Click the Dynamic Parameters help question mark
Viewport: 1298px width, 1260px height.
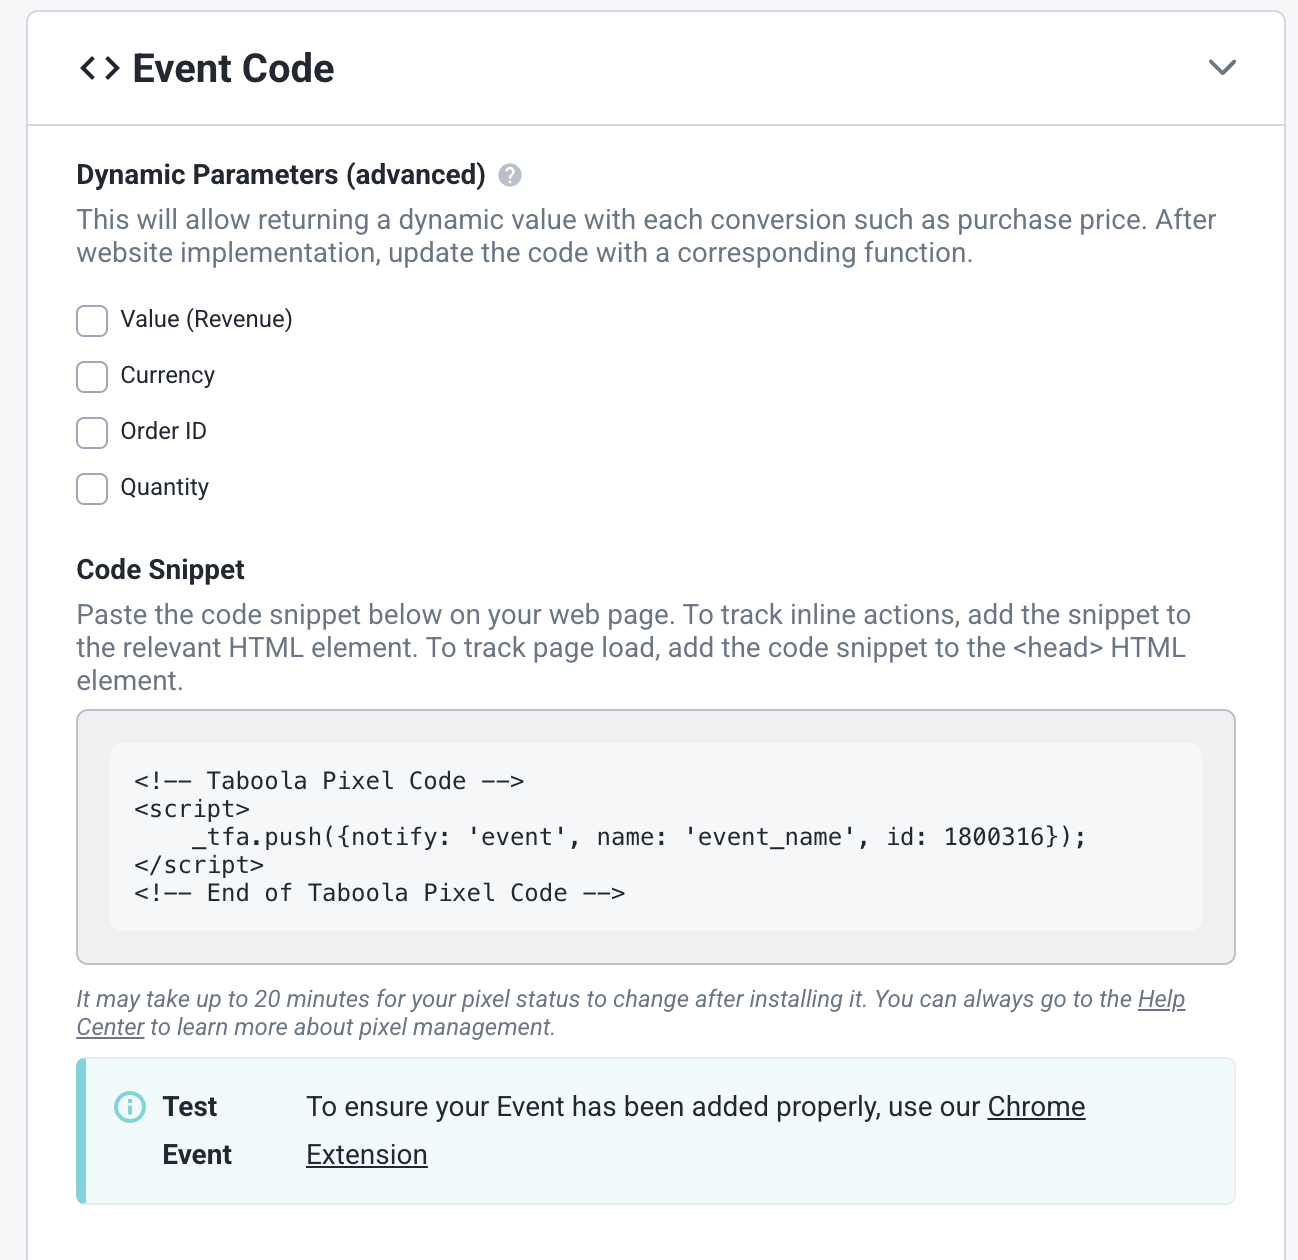[x=510, y=175]
